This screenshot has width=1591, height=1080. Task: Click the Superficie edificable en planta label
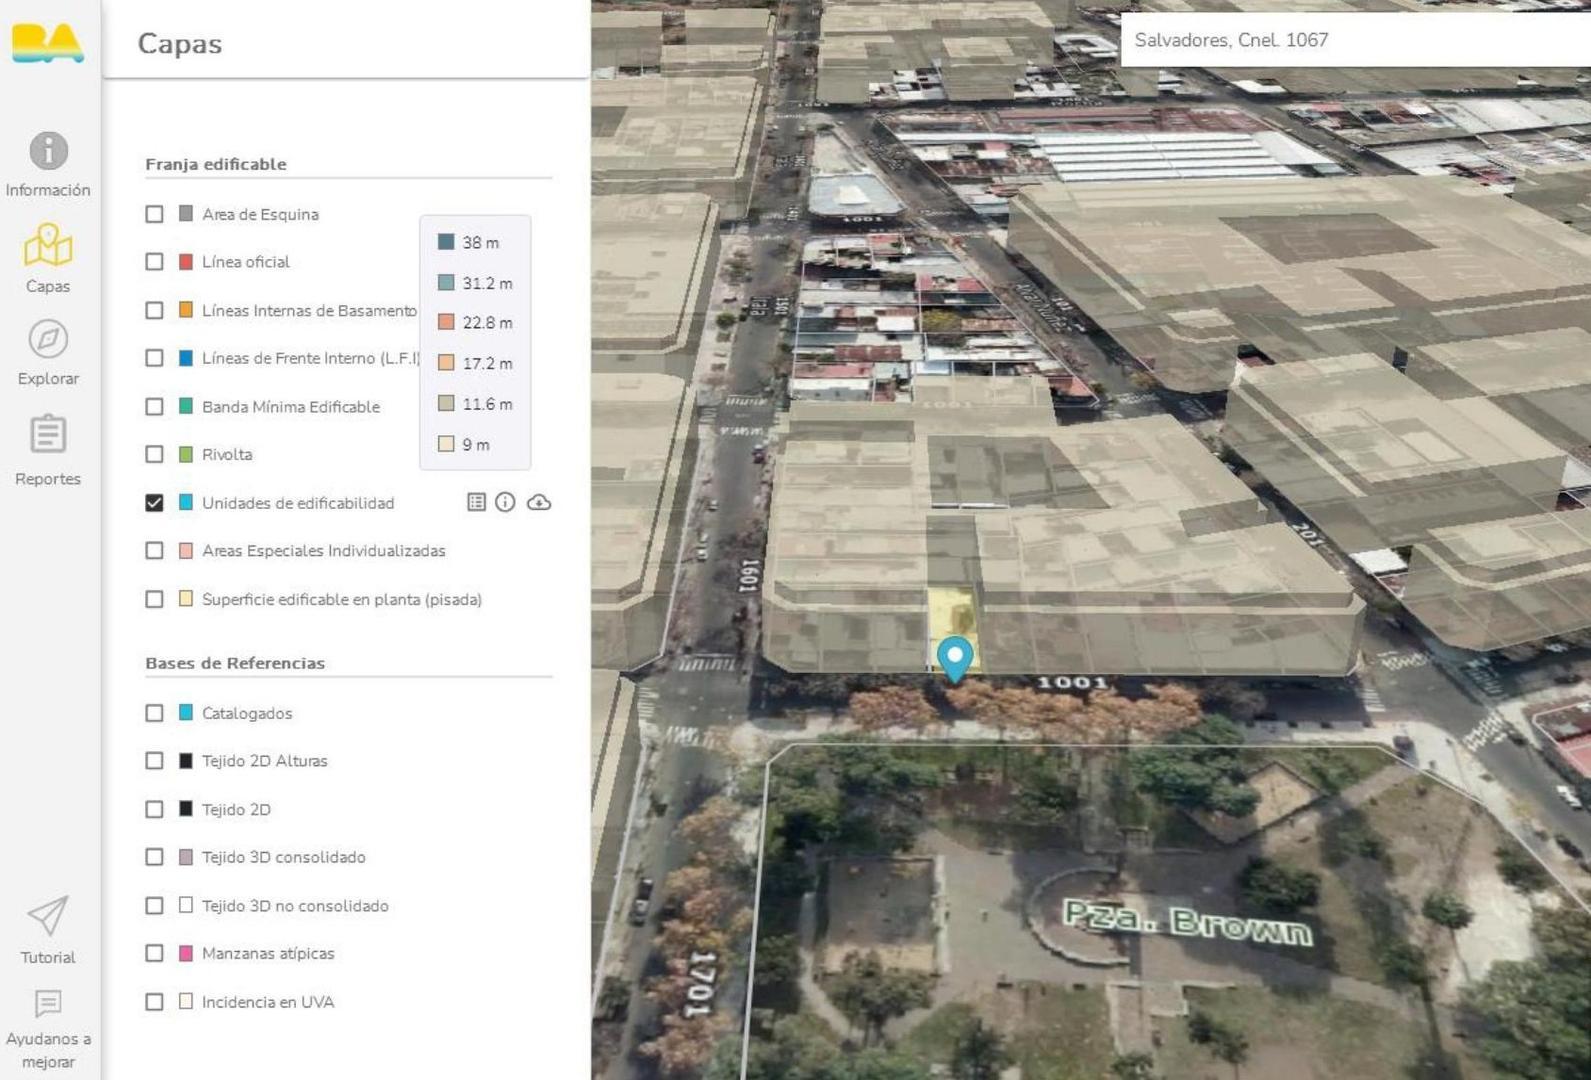[341, 599]
